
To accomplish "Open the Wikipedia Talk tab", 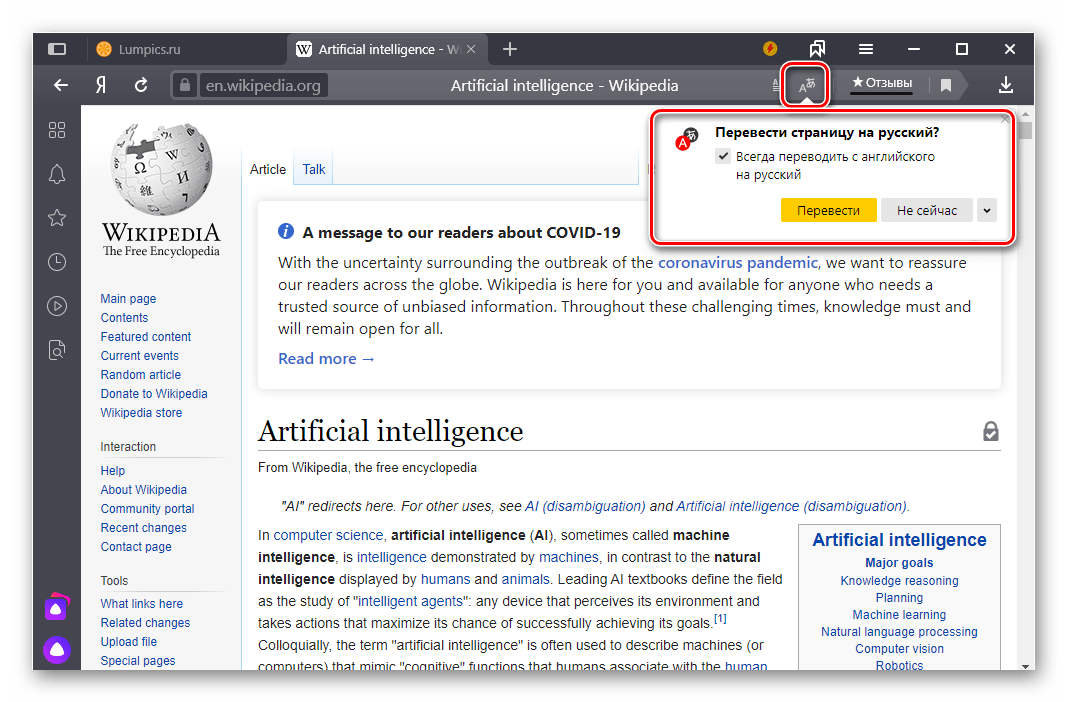I will pos(314,169).
